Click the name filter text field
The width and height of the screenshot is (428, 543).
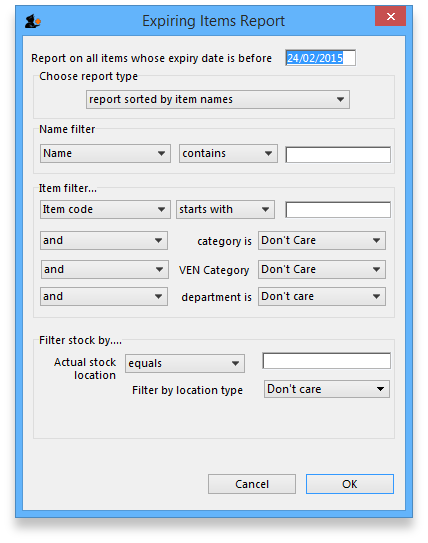(338, 155)
